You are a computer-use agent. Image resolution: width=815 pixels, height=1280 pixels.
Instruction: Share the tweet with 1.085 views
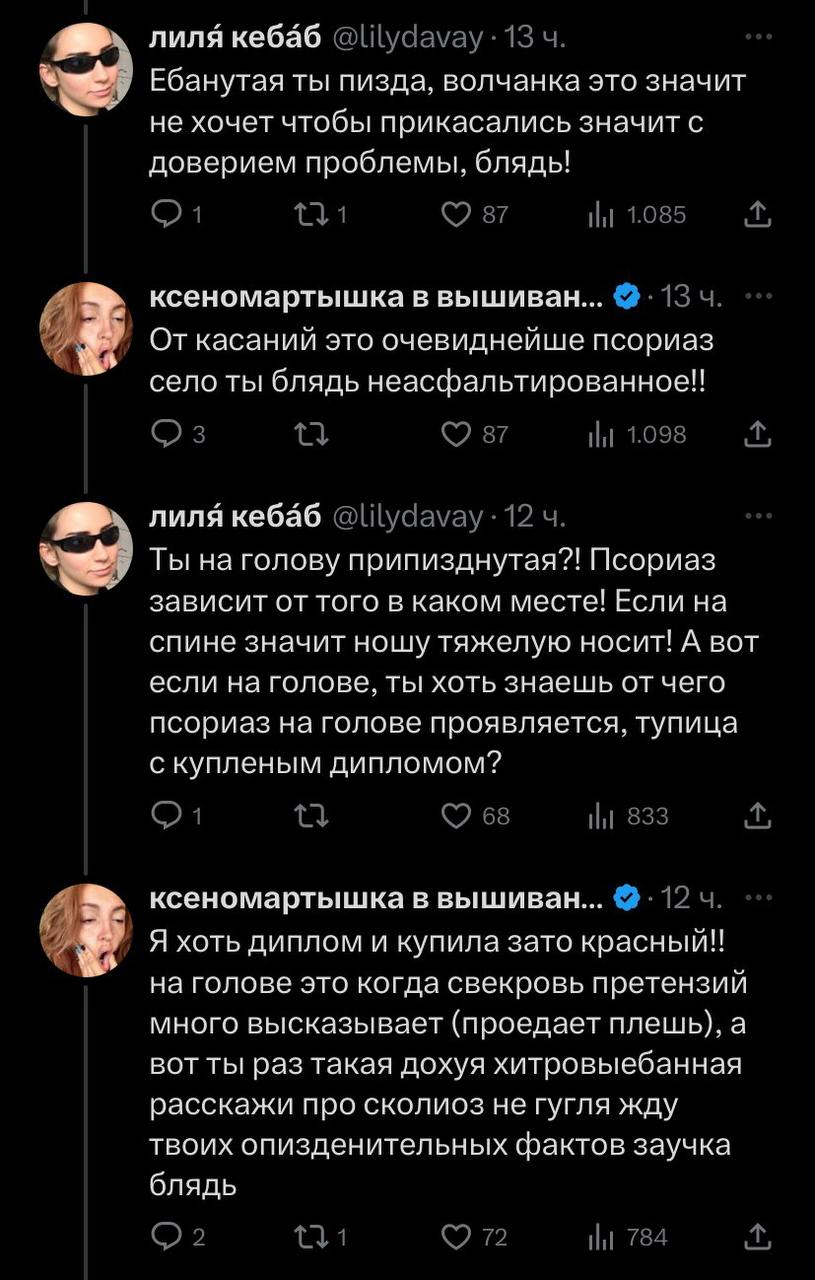click(759, 214)
